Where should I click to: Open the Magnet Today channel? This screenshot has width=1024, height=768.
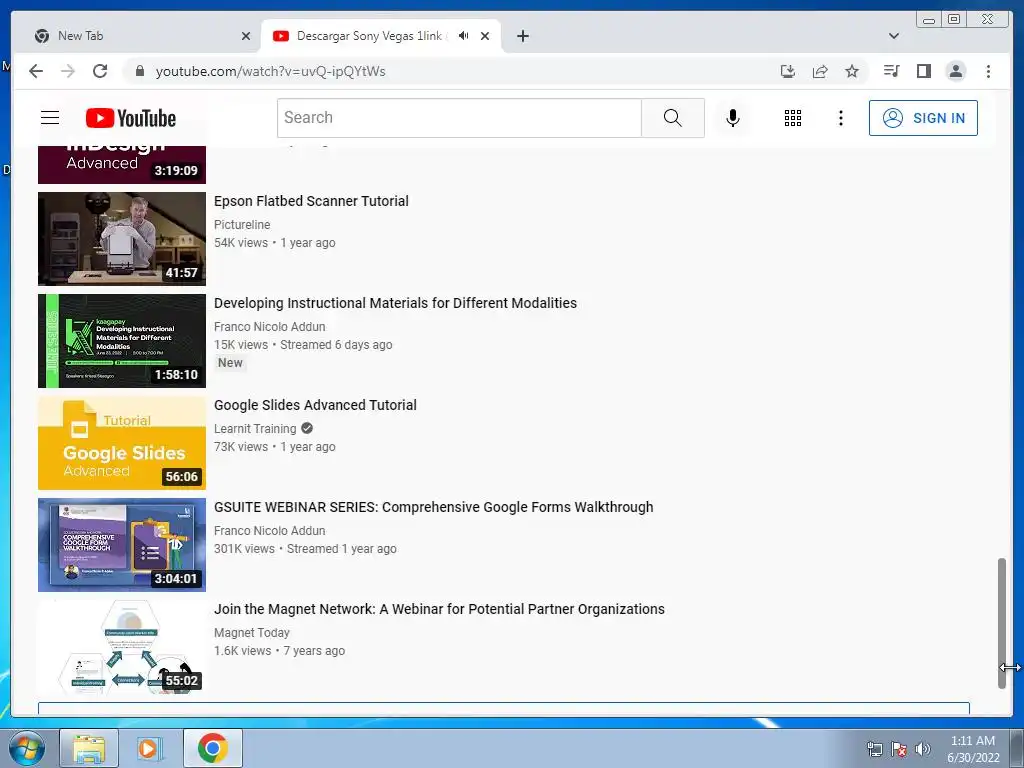click(x=251, y=633)
